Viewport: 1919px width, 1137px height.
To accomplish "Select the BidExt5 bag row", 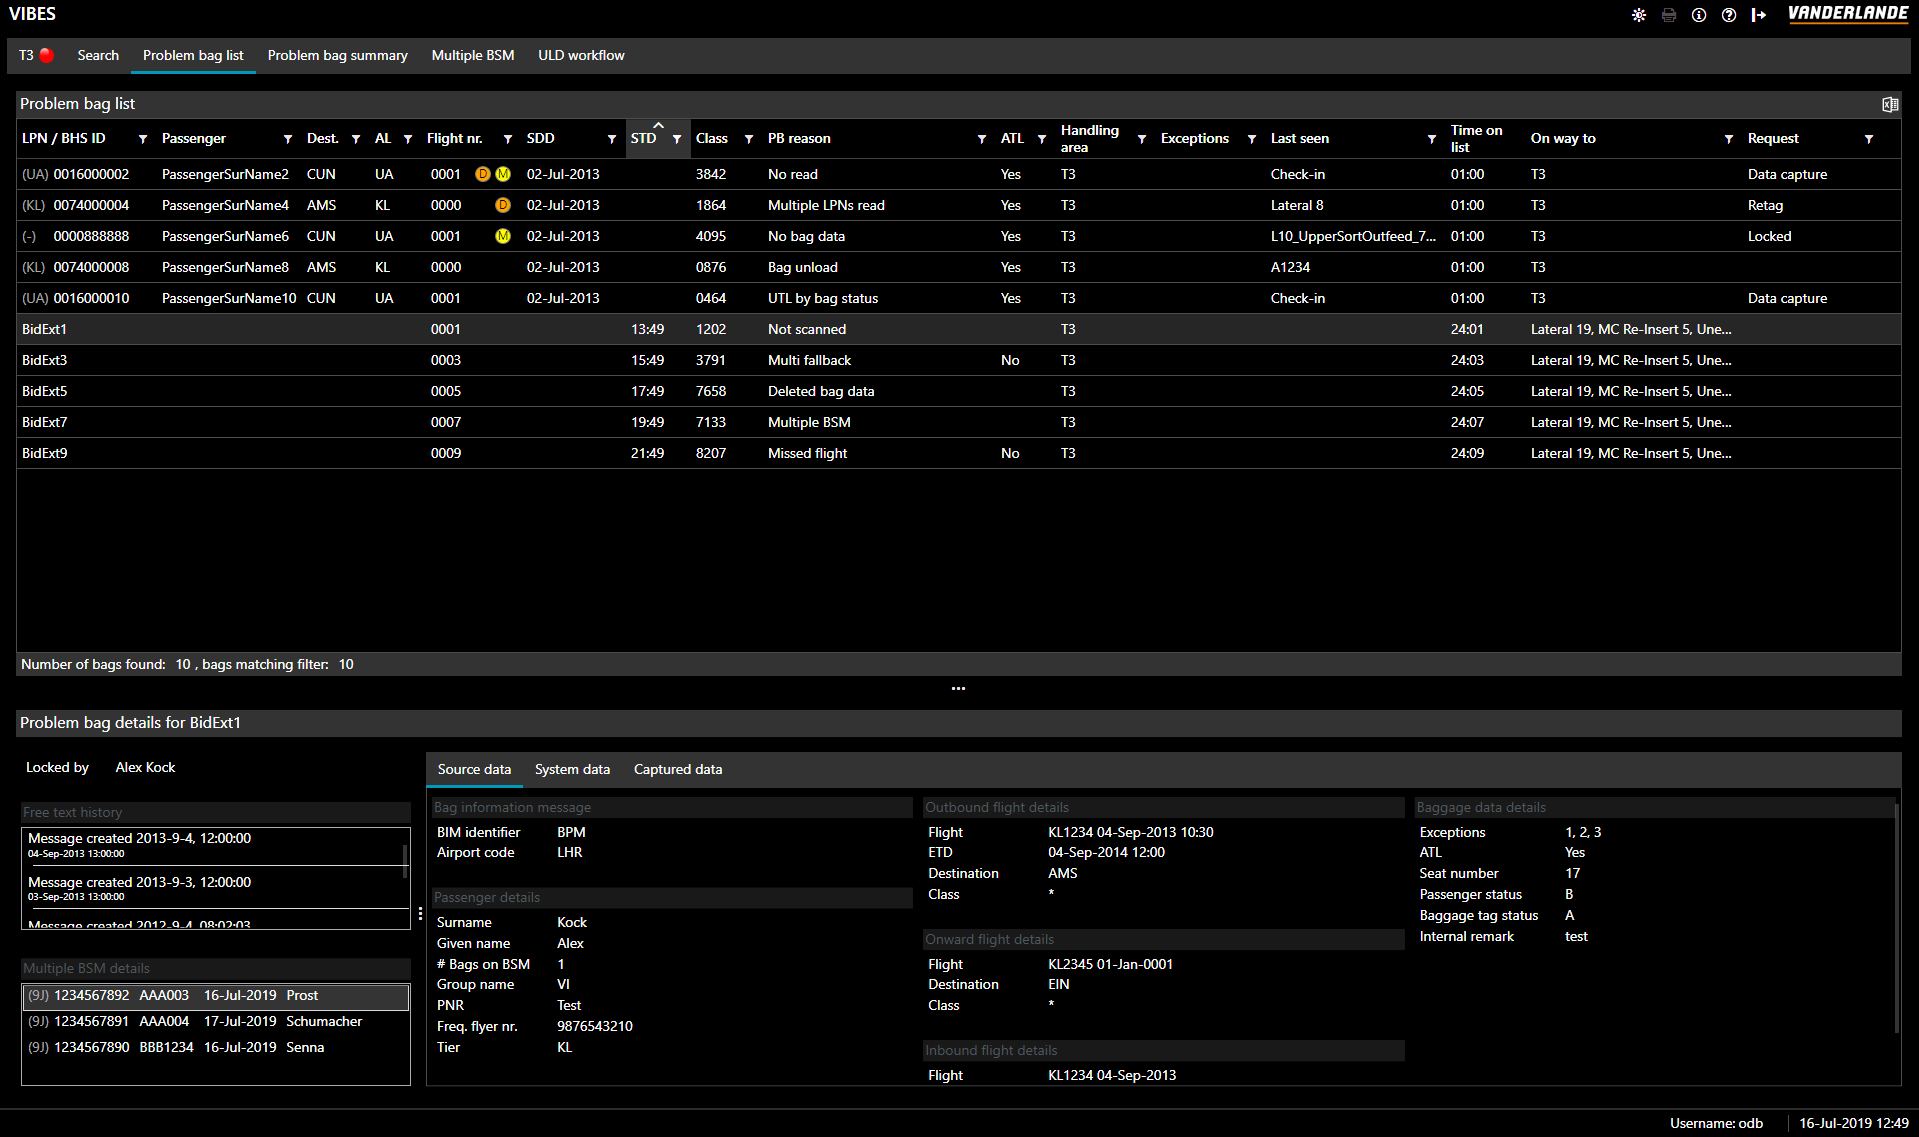I will [x=958, y=391].
